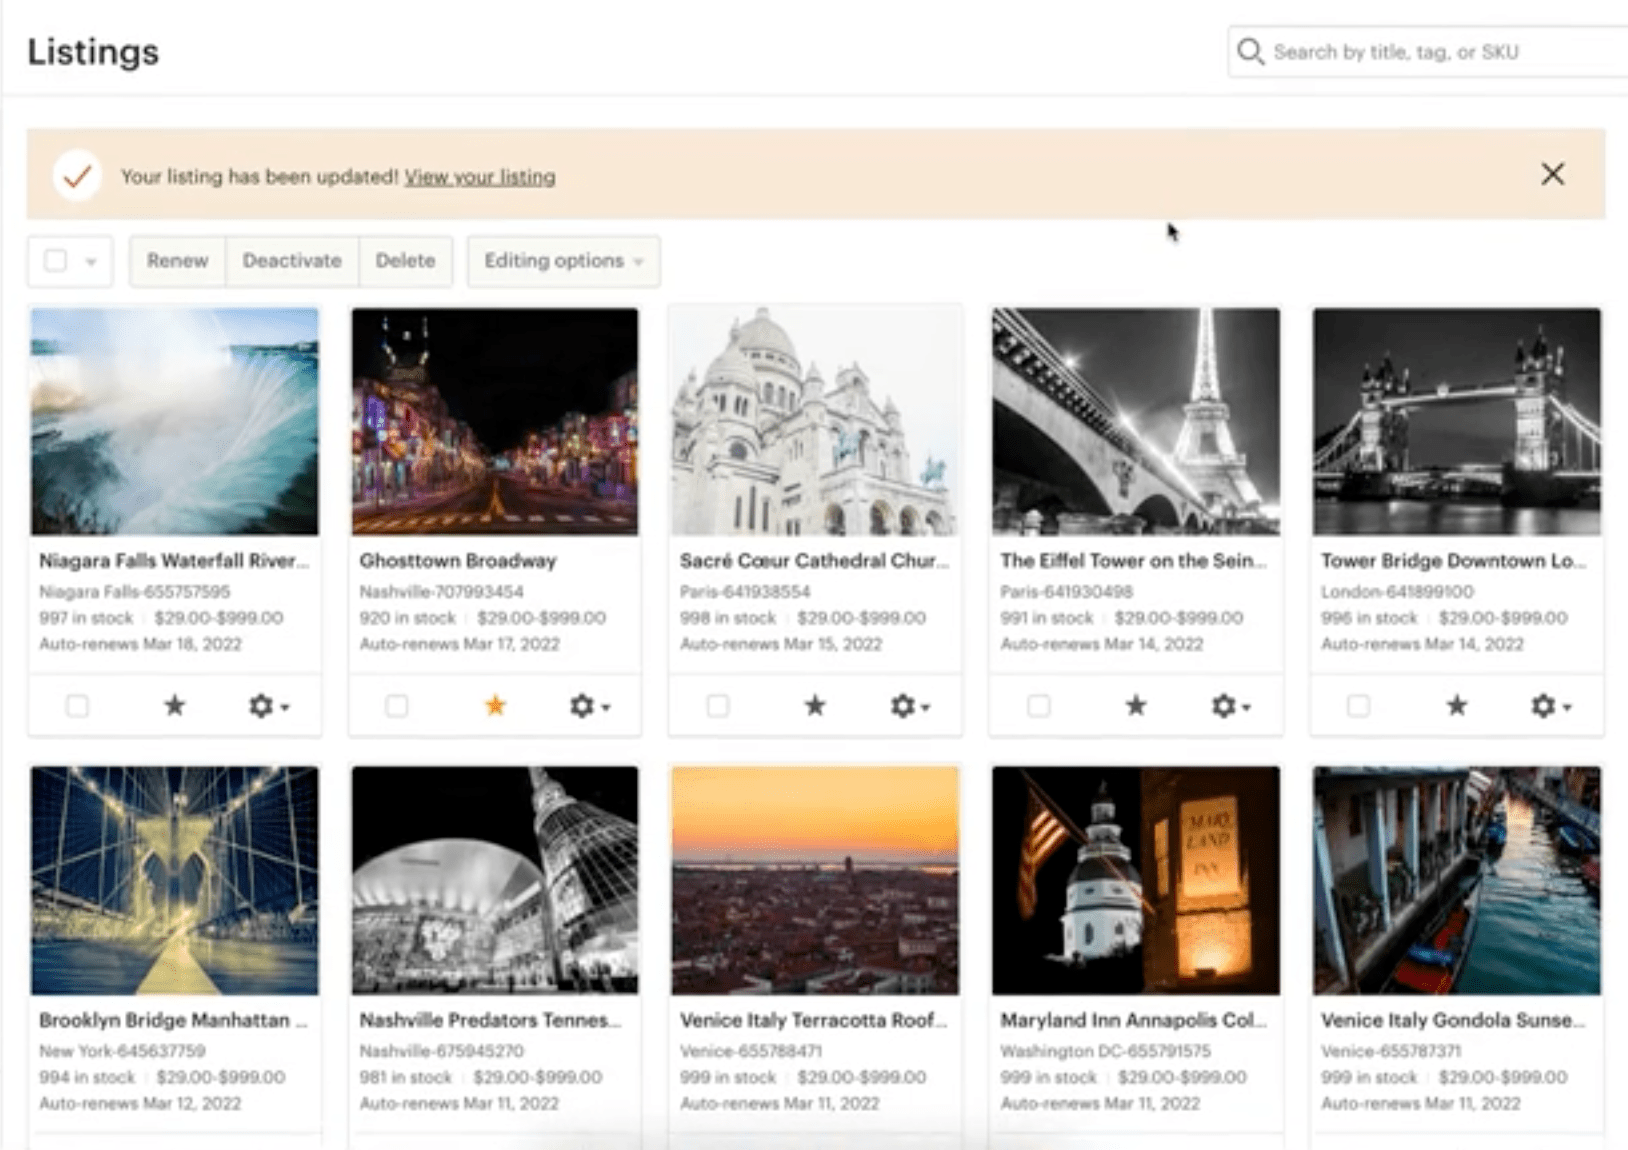Open gear settings for Ghosttown Broadway

[x=589, y=706]
